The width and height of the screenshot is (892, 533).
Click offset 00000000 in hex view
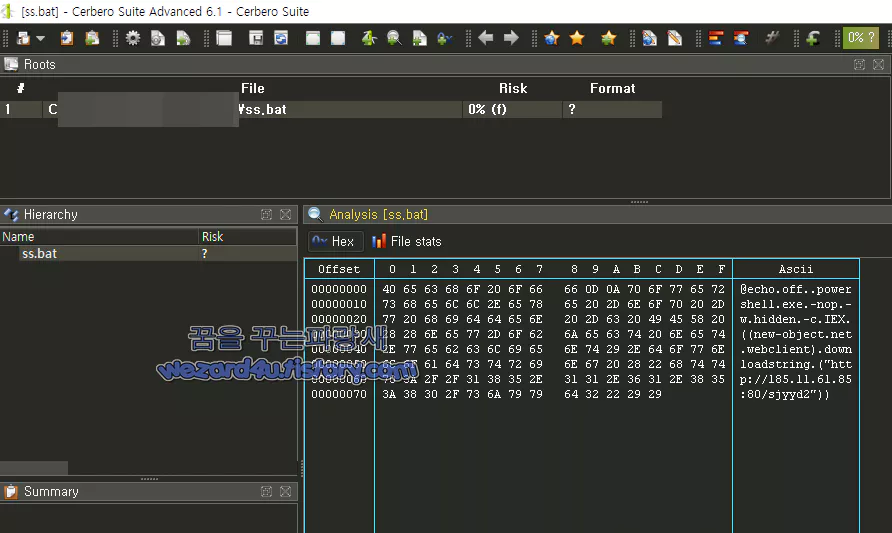coord(339,289)
